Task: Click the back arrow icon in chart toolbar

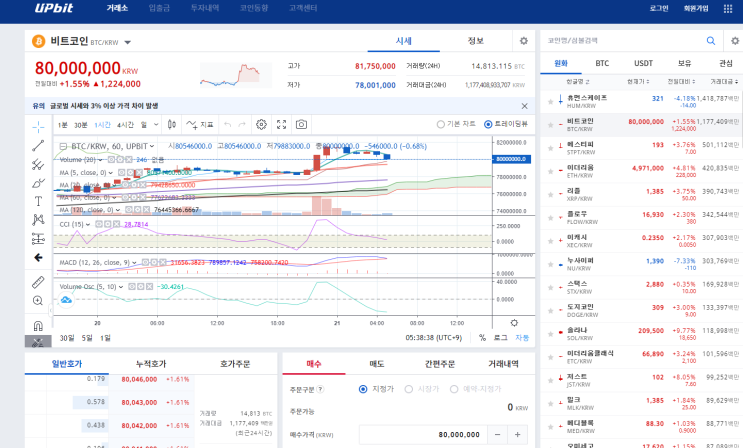Action: pos(38,257)
